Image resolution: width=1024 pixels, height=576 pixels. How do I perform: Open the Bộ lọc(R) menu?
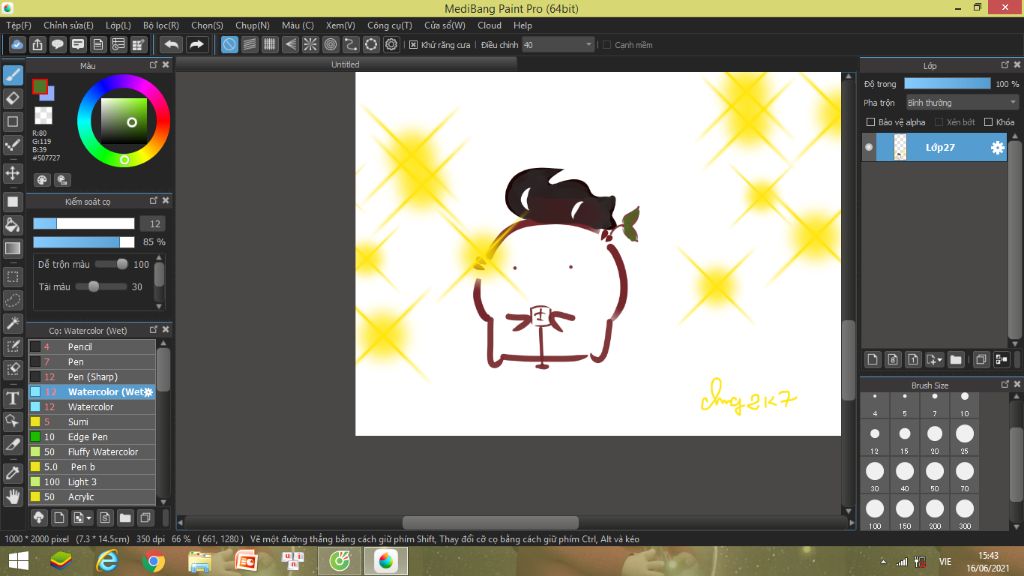[x=161, y=25]
